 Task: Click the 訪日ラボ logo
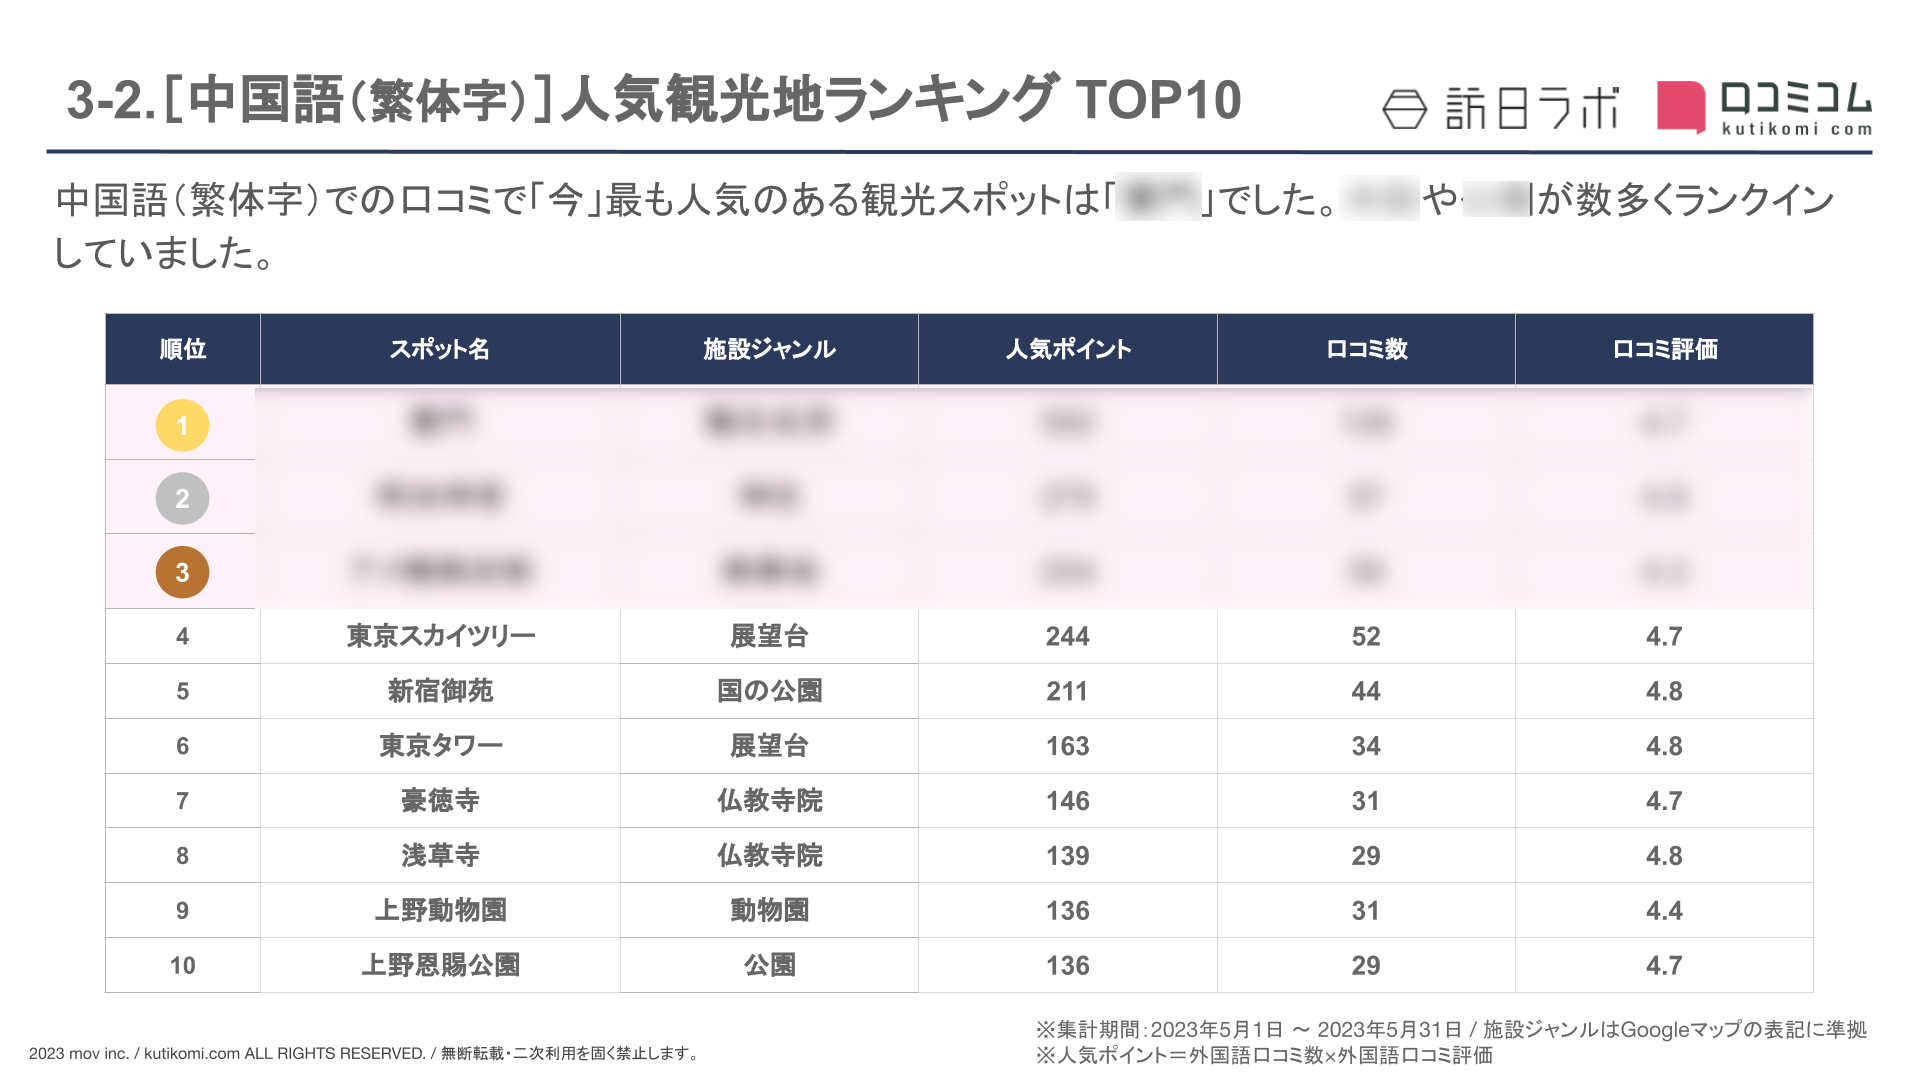1501,108
